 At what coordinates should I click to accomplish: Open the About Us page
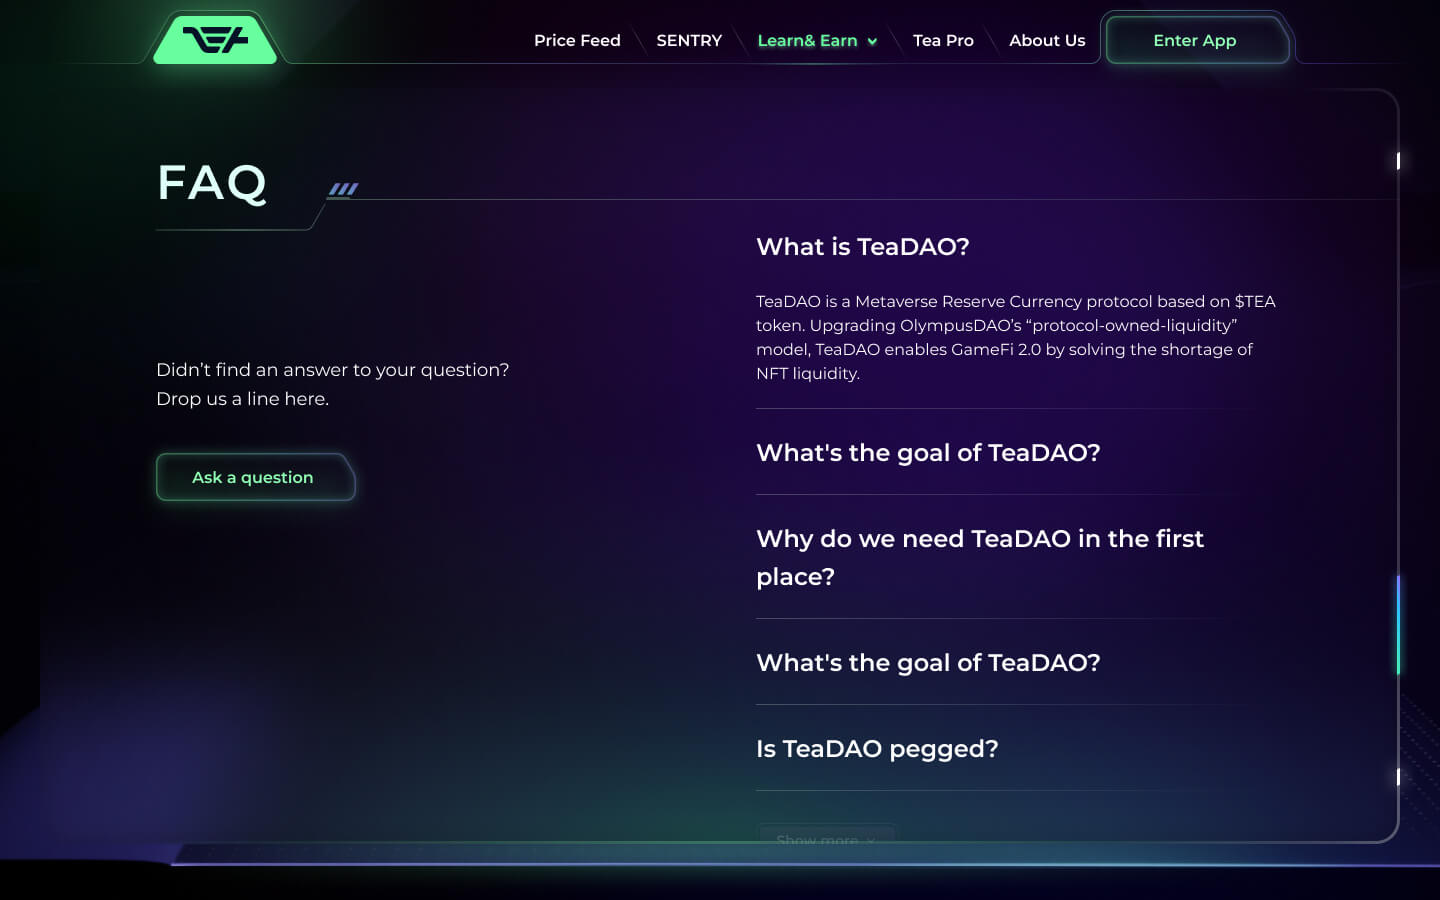point(1047,40)
